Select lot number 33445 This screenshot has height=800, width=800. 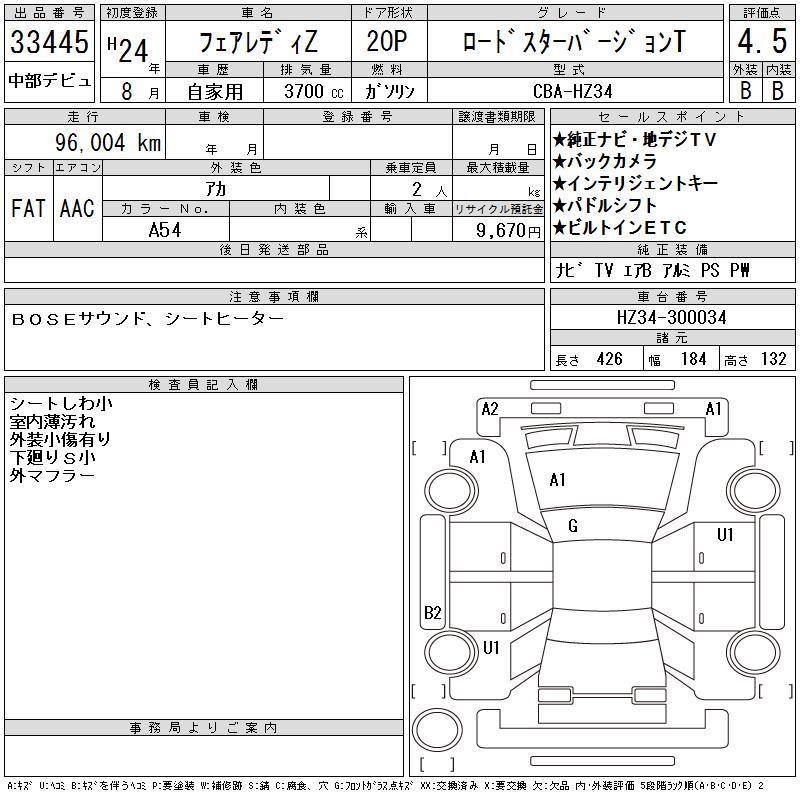tap(50, 43)
